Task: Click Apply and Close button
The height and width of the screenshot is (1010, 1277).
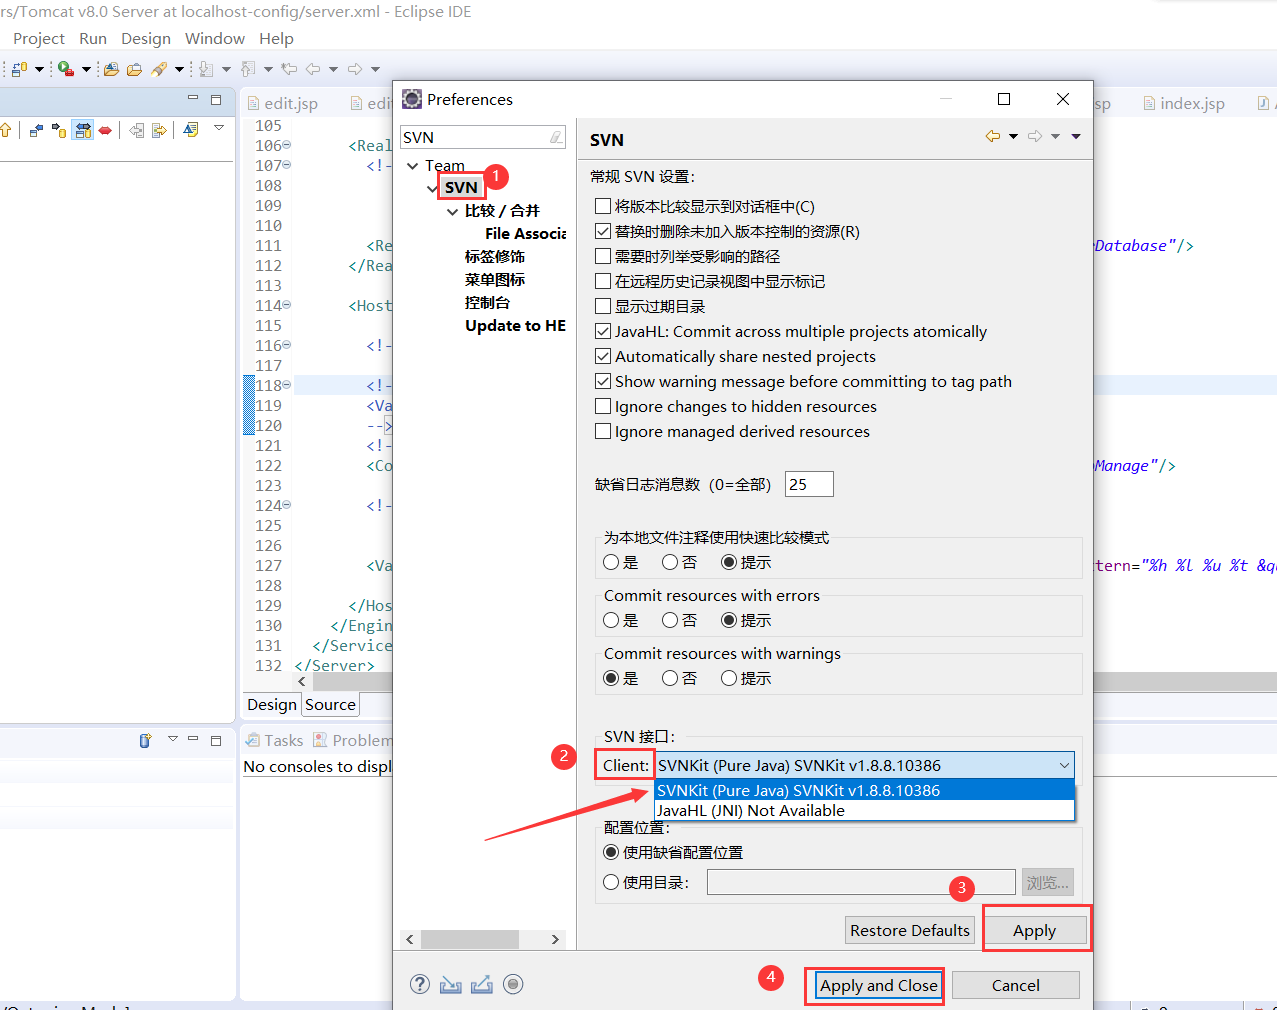Action: 878,985
